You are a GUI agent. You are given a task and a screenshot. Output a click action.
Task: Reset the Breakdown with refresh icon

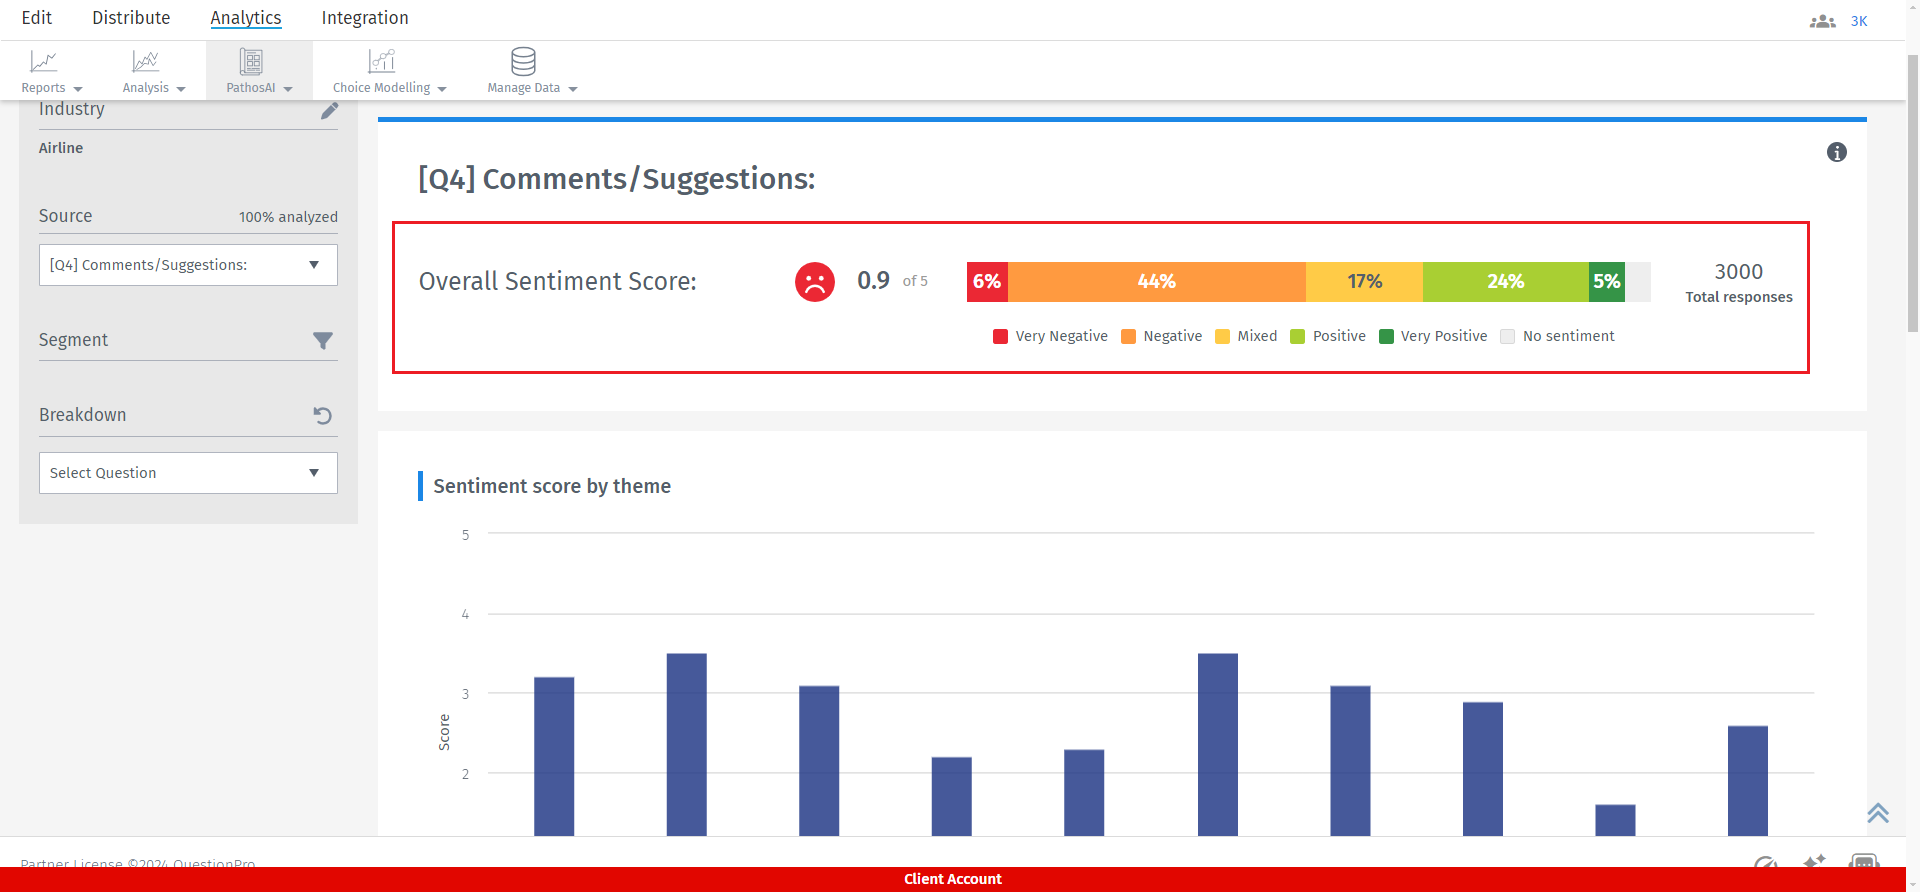coord(322,415)
